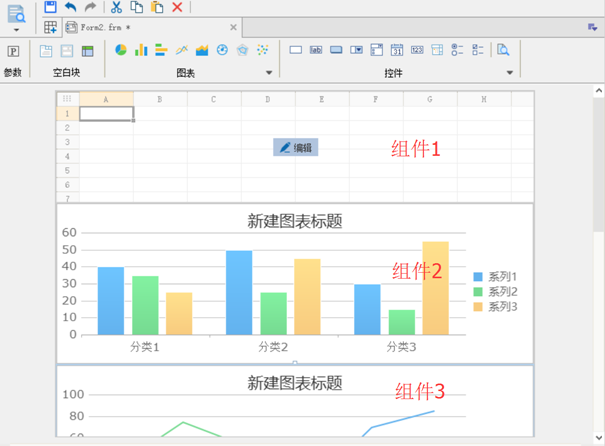Select the text box widget

click(x=296, y=50)
